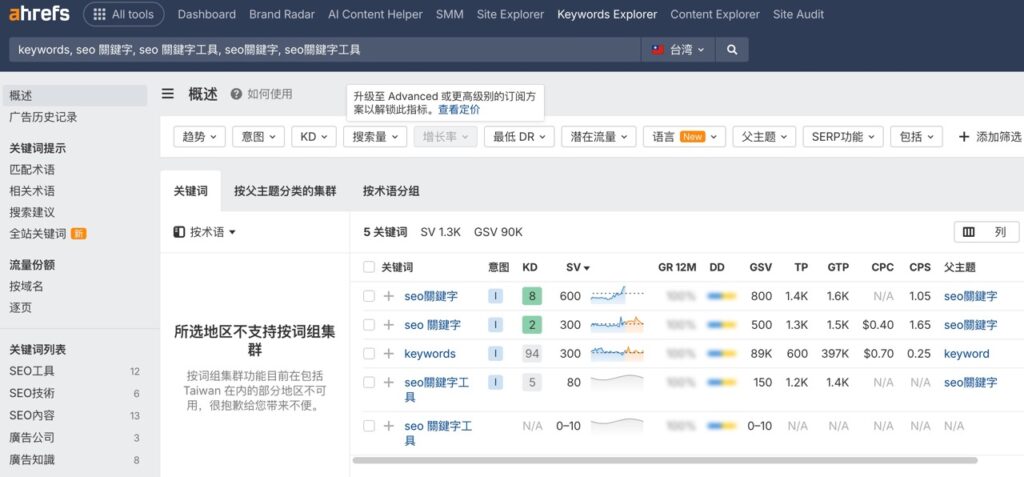Open Brand Radar in top navigation
This screenshot has height=477, width=1024.
click(281, 14)
